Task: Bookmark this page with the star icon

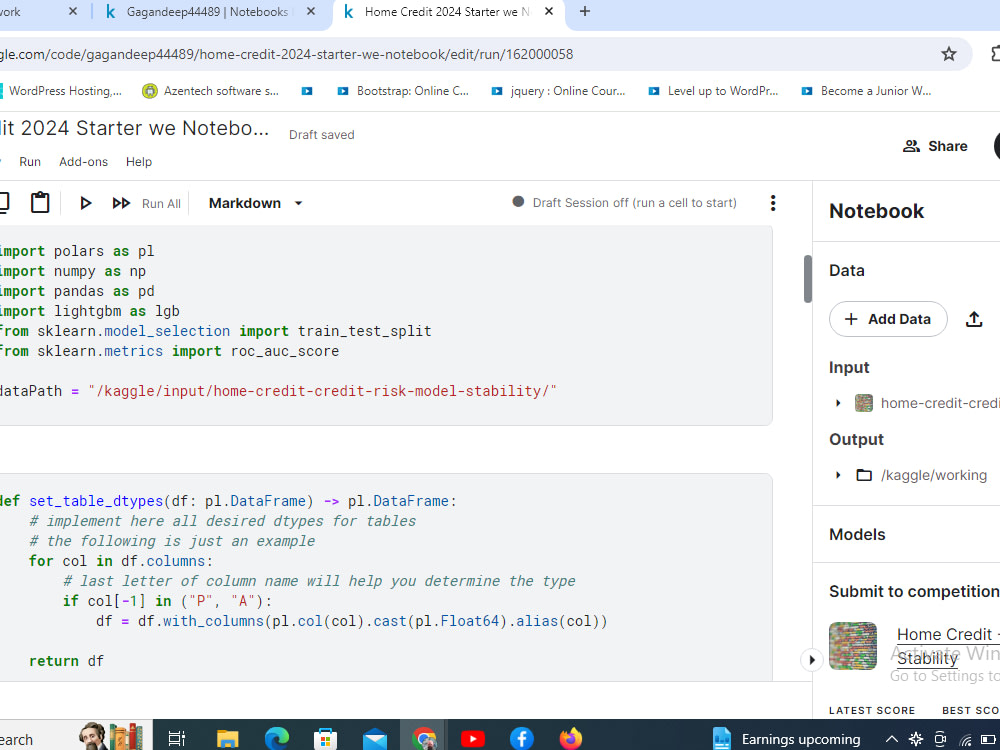Action: pyautogui.click(x=949, y=54)
